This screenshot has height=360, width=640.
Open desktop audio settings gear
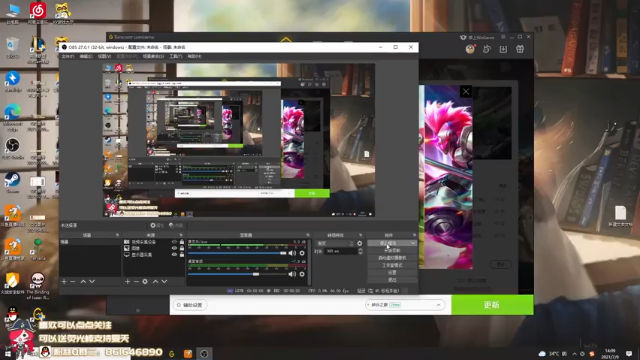tap(302, 274)
